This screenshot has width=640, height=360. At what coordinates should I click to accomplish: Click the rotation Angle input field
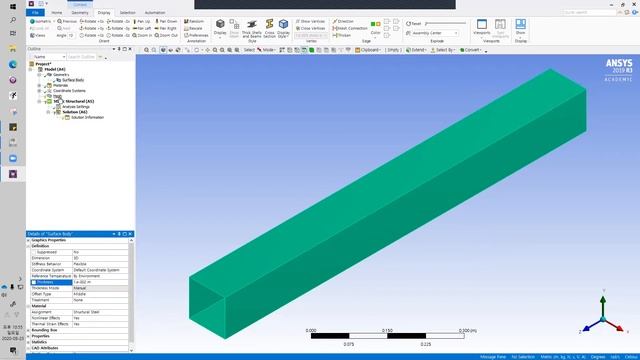tap(71, 36)
